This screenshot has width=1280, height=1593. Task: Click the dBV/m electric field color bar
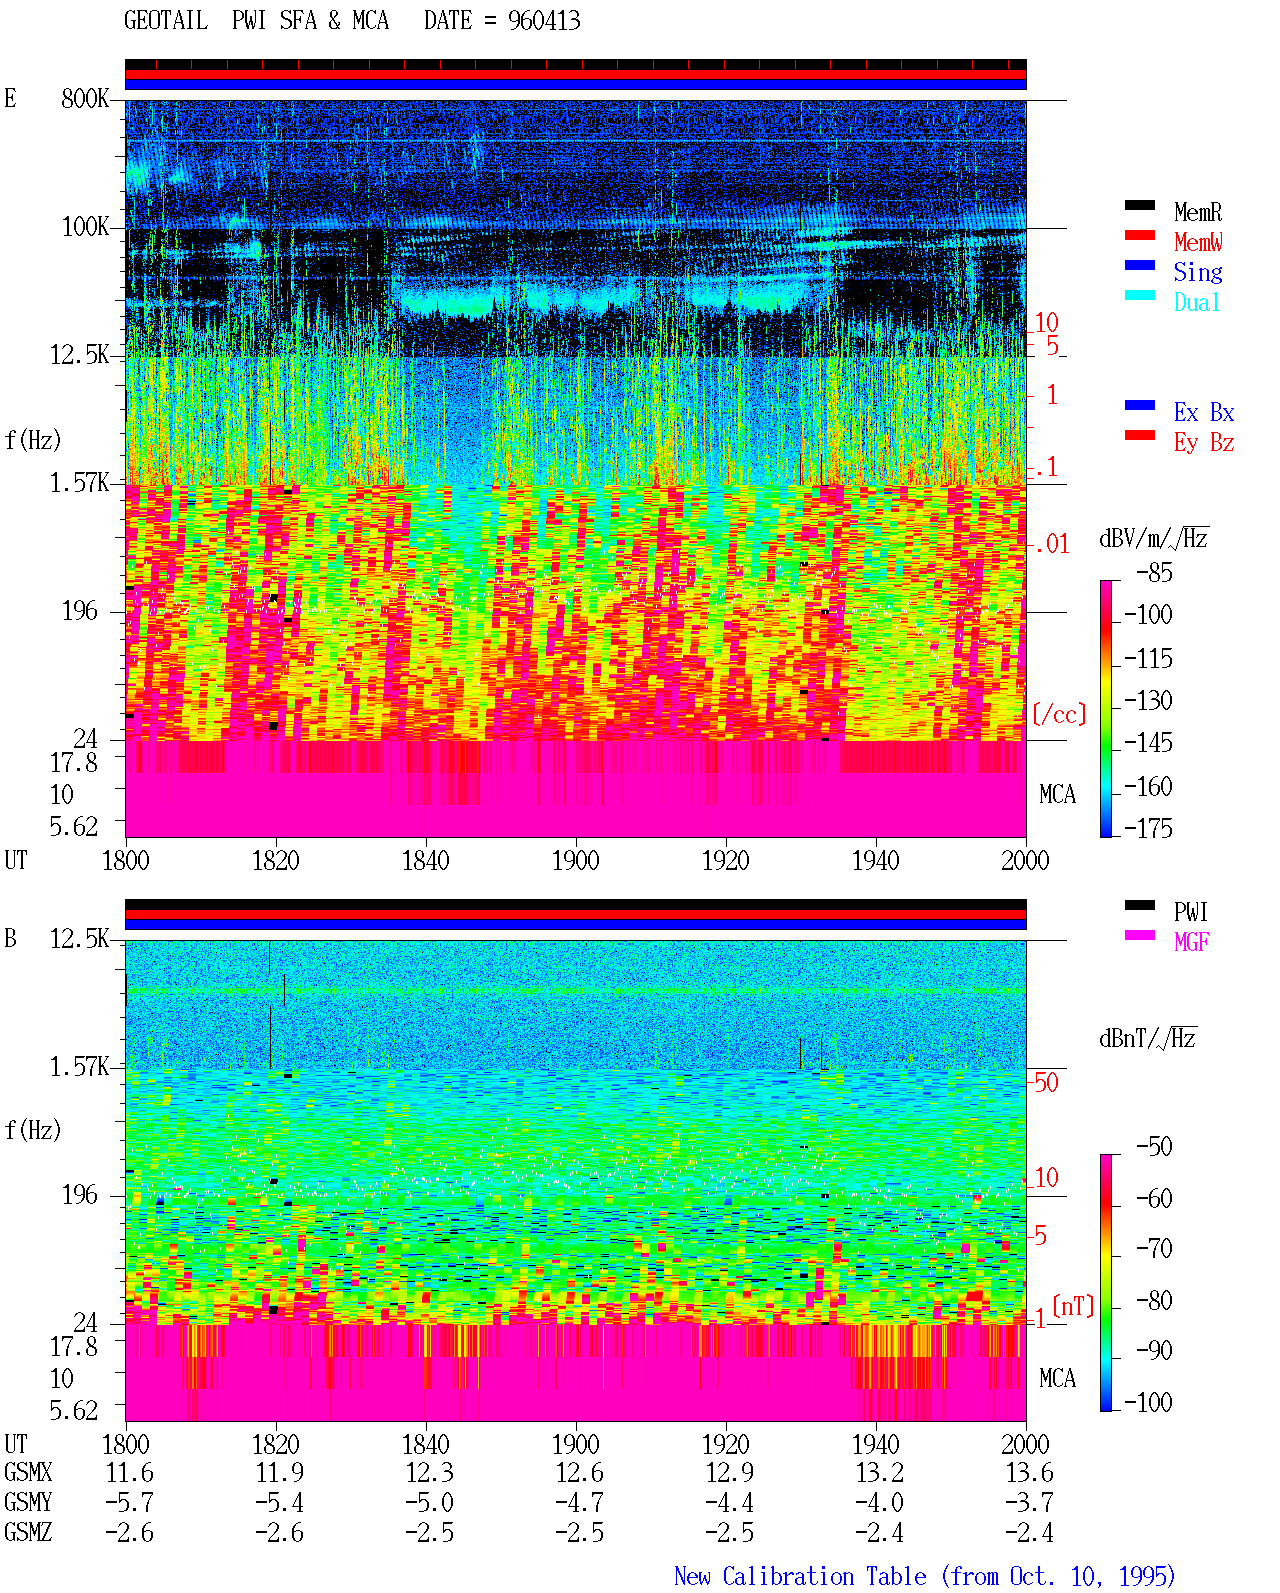1105,708
